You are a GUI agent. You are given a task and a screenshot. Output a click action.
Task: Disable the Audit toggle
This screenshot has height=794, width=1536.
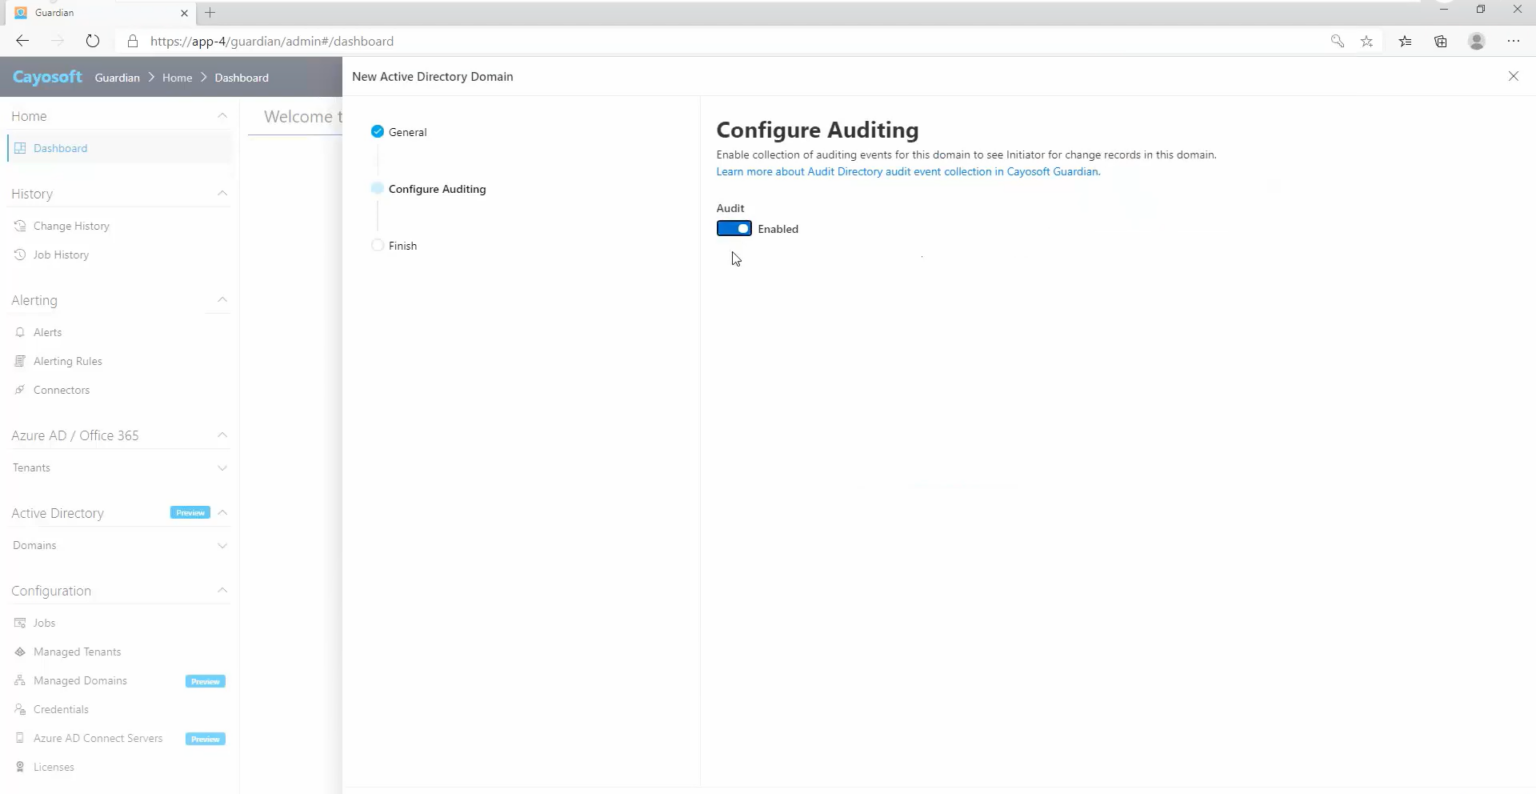click(x=733, y=228)
